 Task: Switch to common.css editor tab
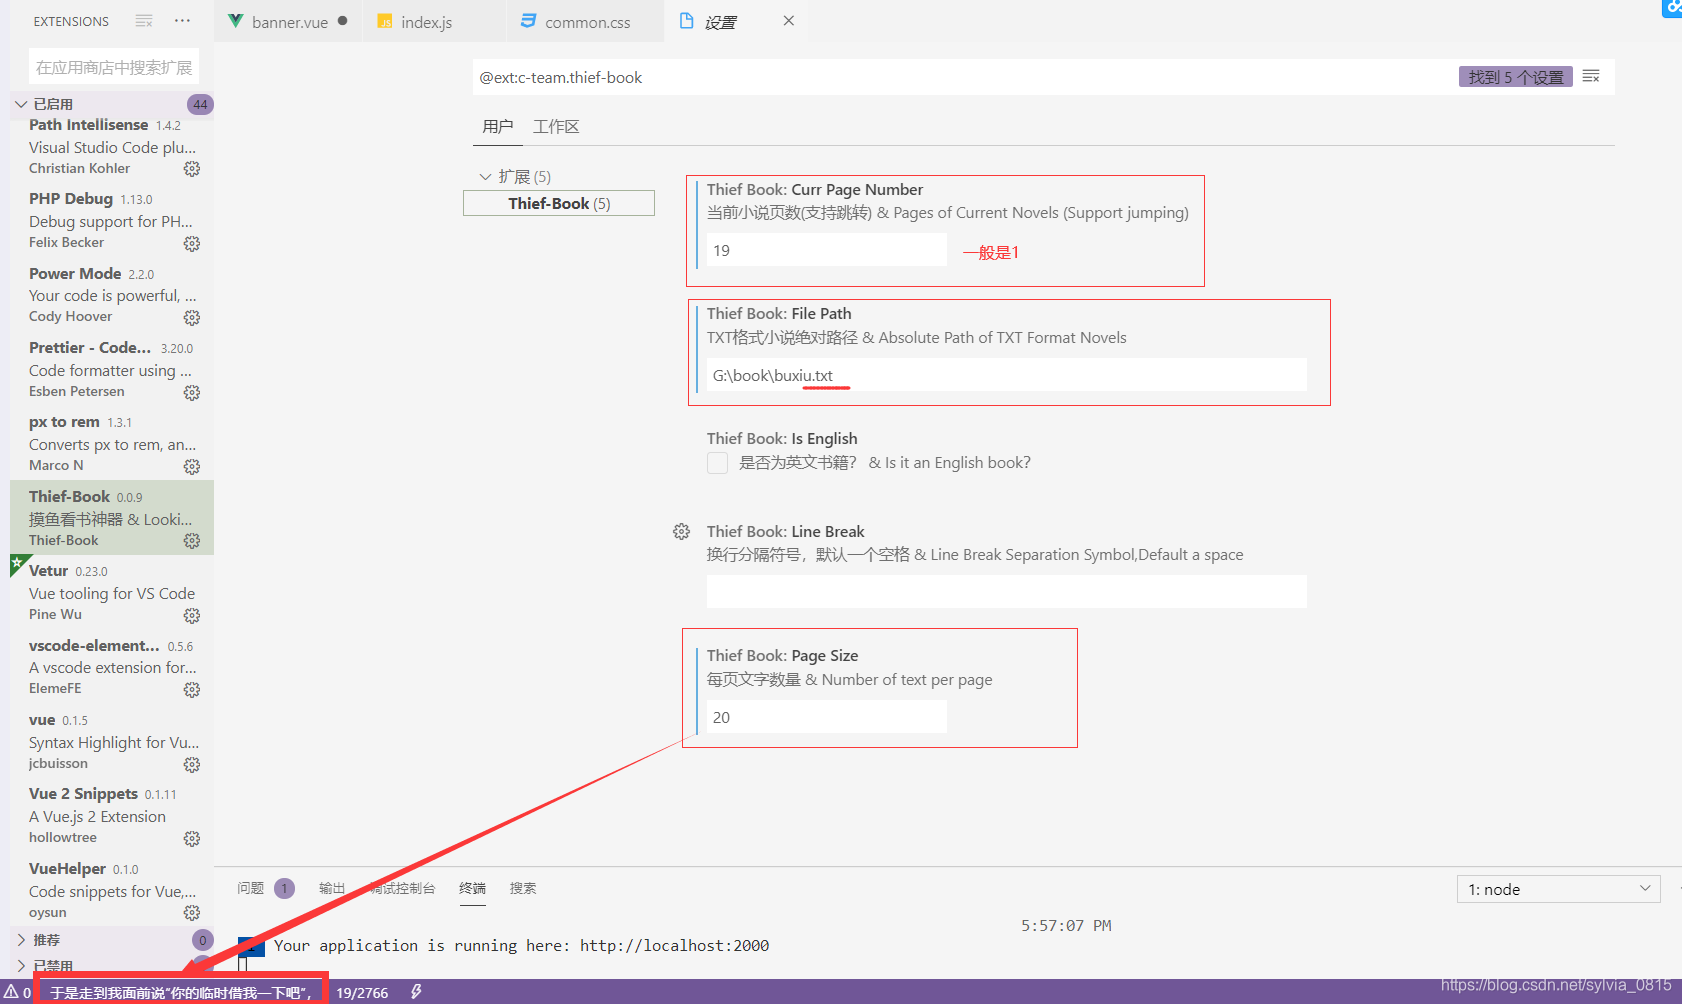tap(587, 22)
